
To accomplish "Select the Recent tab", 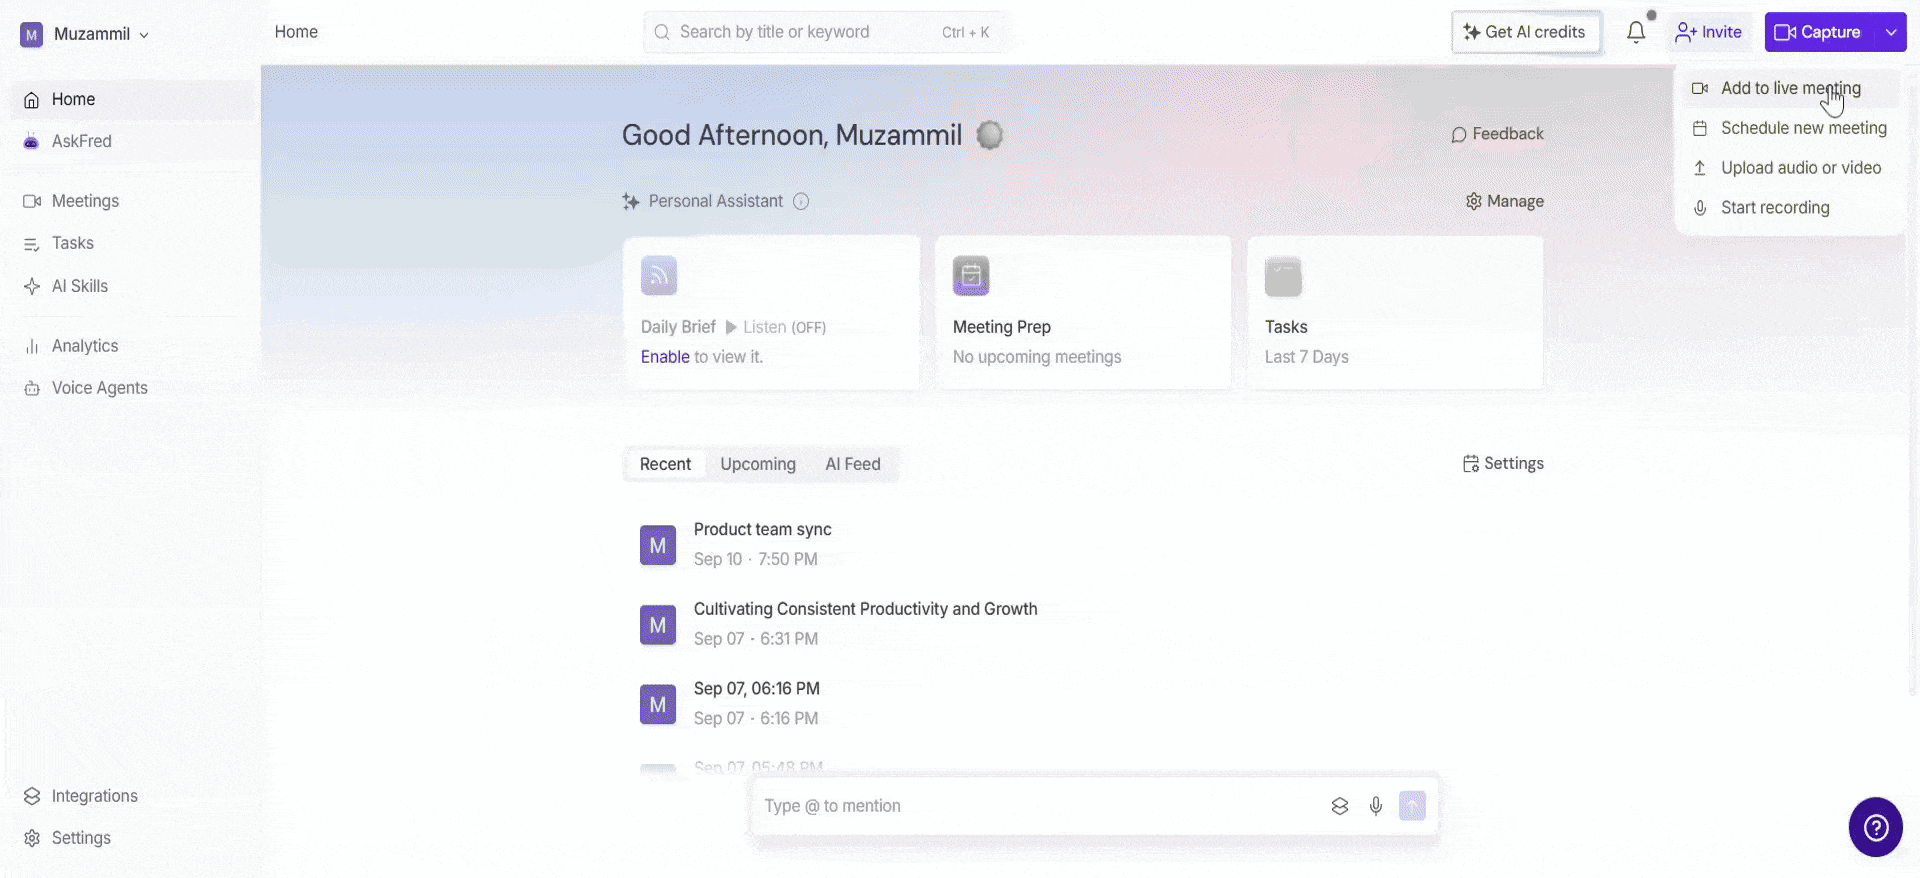I will coord(665,464).
